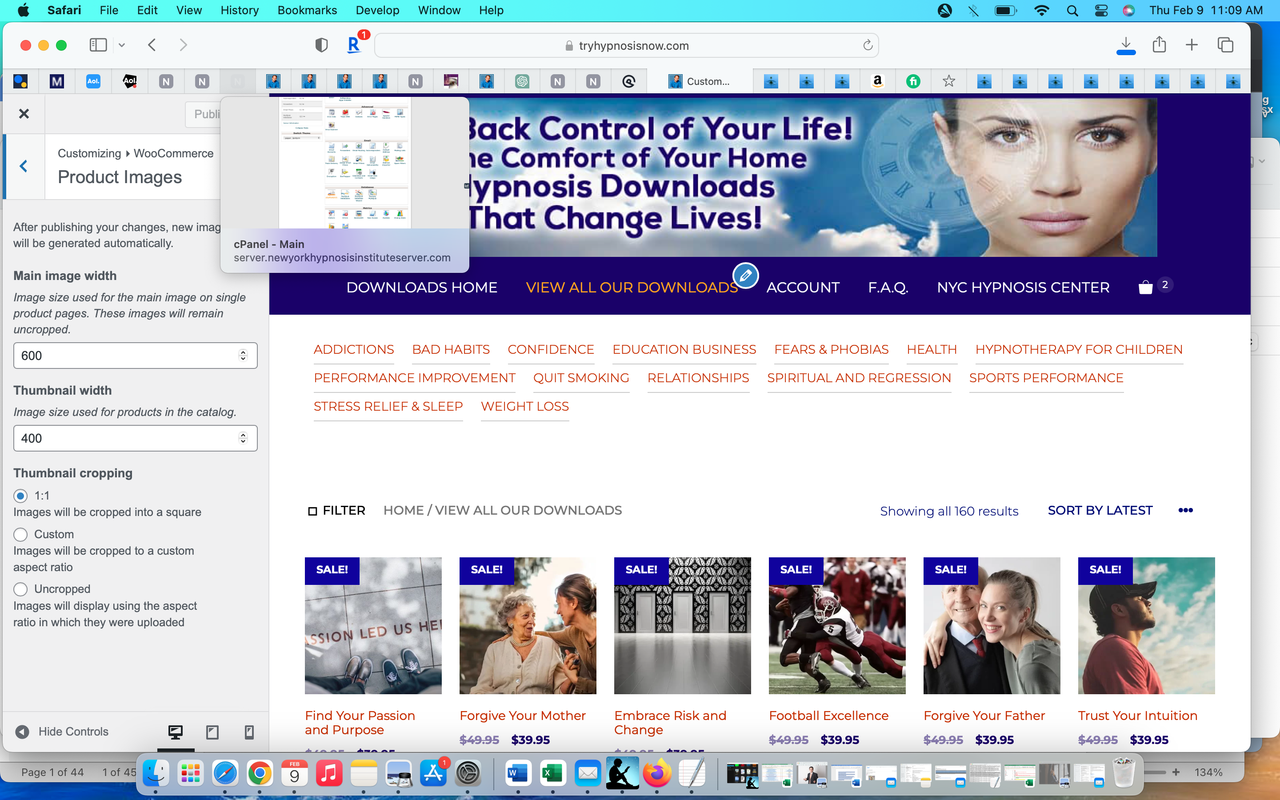Select 1:1 thumbnail cropping option
This screenshot has height=800, width=1280.
pyautogui.click(x=20, y=495)
